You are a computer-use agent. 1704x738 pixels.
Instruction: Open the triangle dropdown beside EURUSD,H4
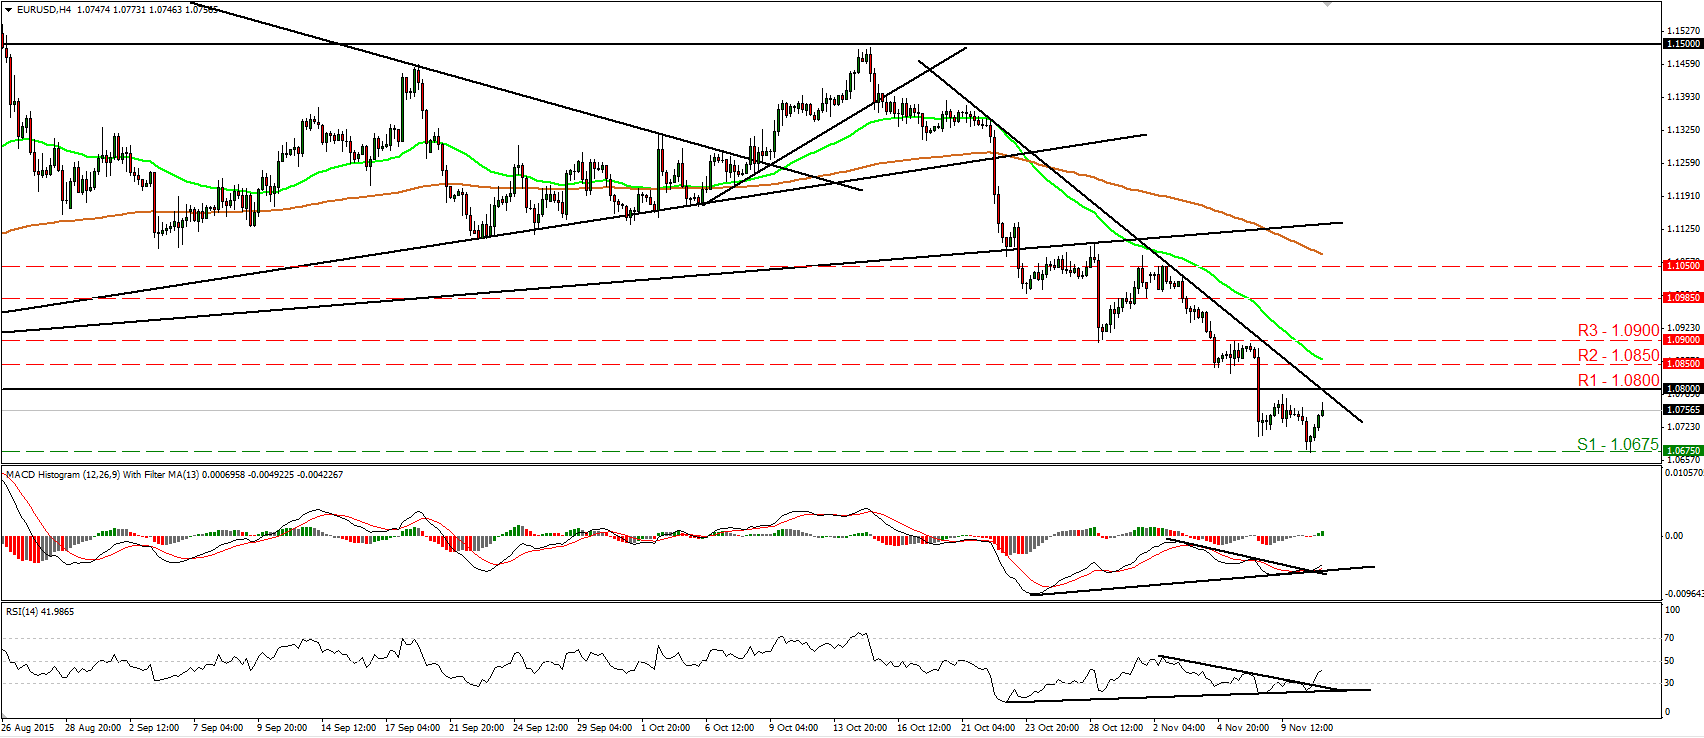(x=8, y=9)
